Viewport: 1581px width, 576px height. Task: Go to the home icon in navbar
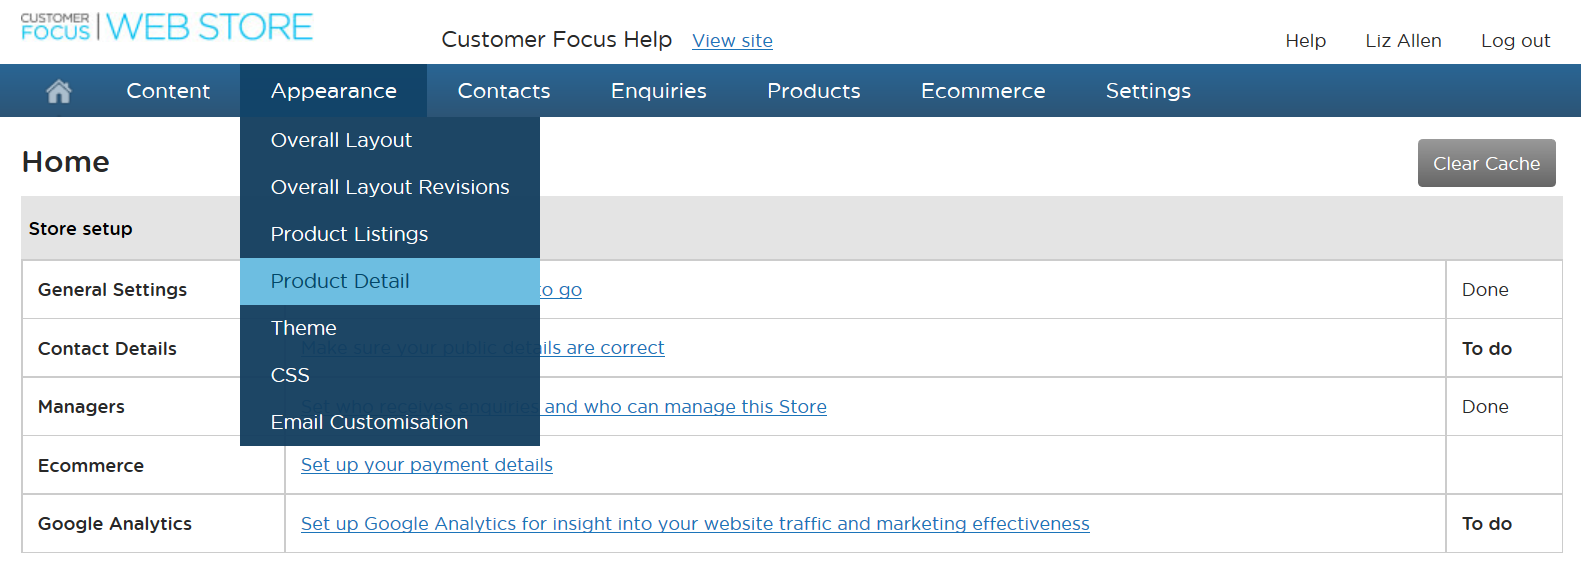(59, 91)
